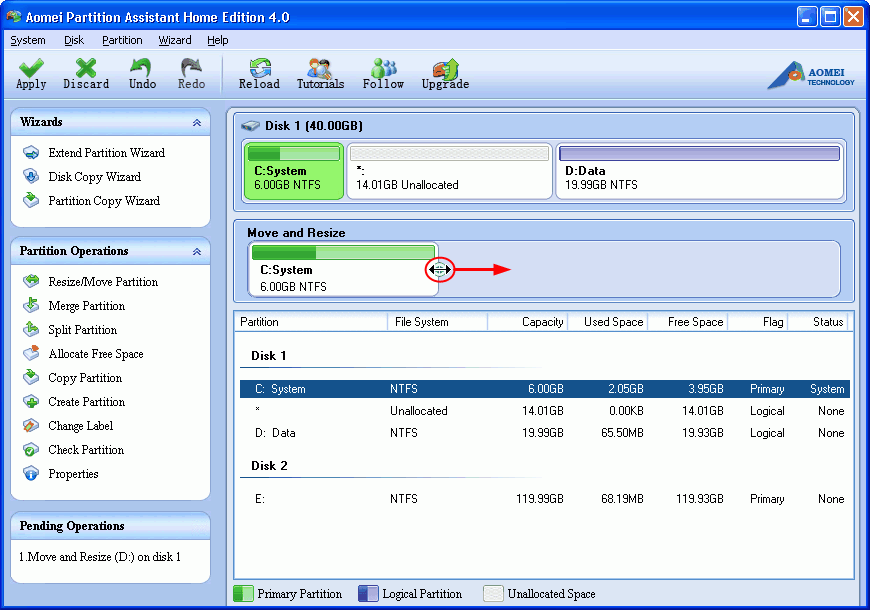The height and width of the screenshot is (610, 870).
Task: Choose Merge Partition operation text
Action: [x=87, y=306]
